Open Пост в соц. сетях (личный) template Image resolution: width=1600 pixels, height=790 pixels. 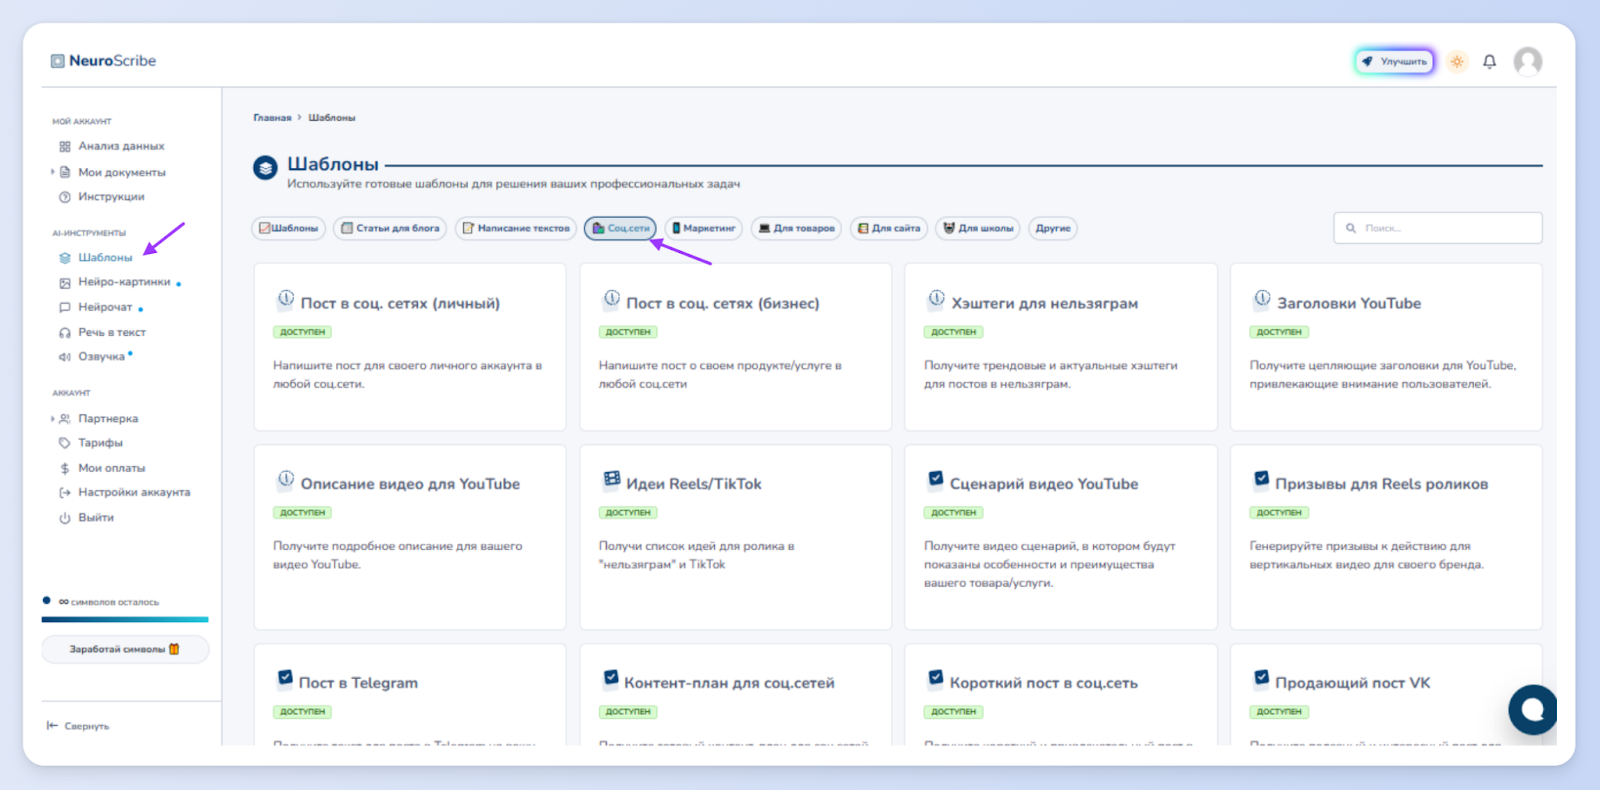(x=410, y=347)
